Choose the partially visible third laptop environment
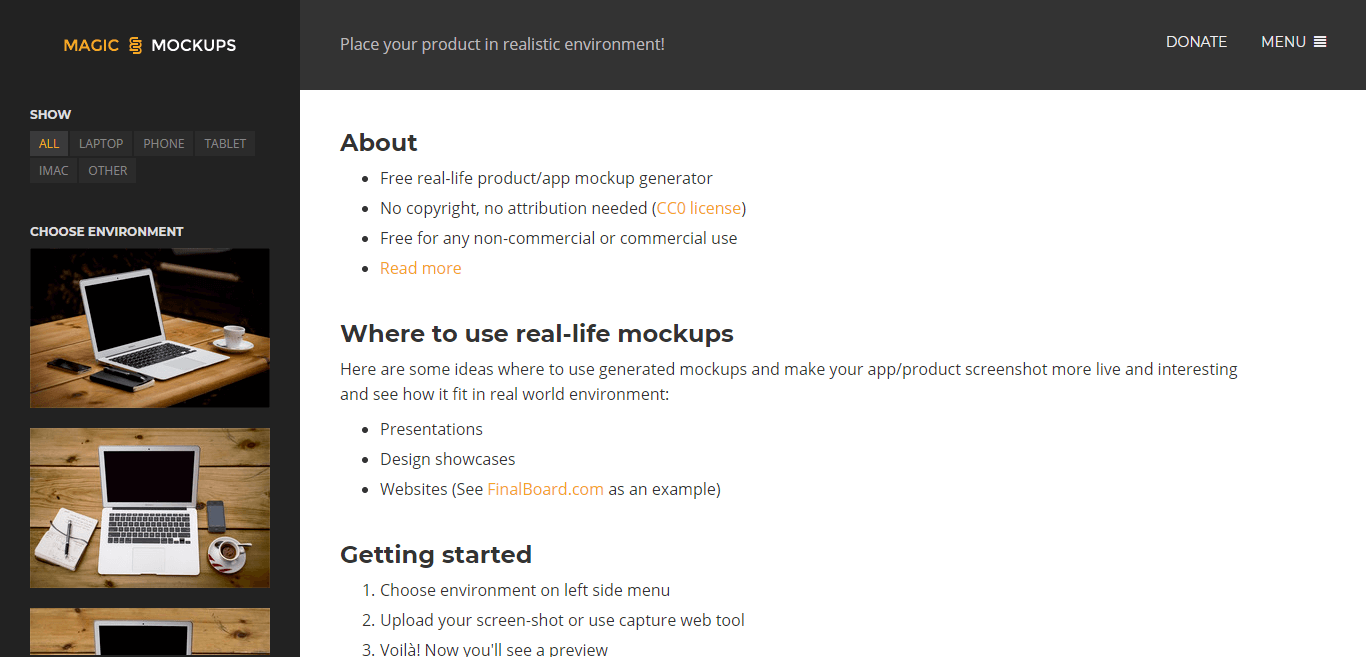This screenshot has height=657, width=1366. 150,632
